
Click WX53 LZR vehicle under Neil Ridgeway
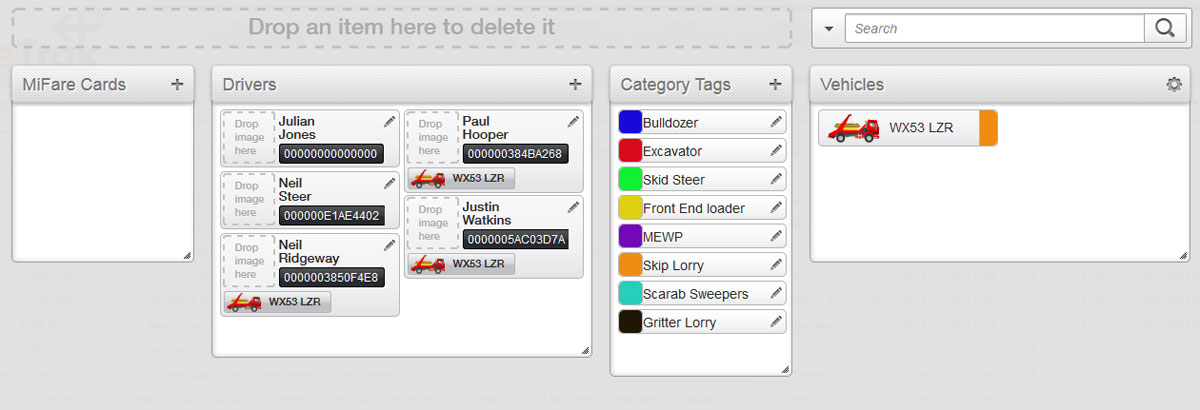277,302
